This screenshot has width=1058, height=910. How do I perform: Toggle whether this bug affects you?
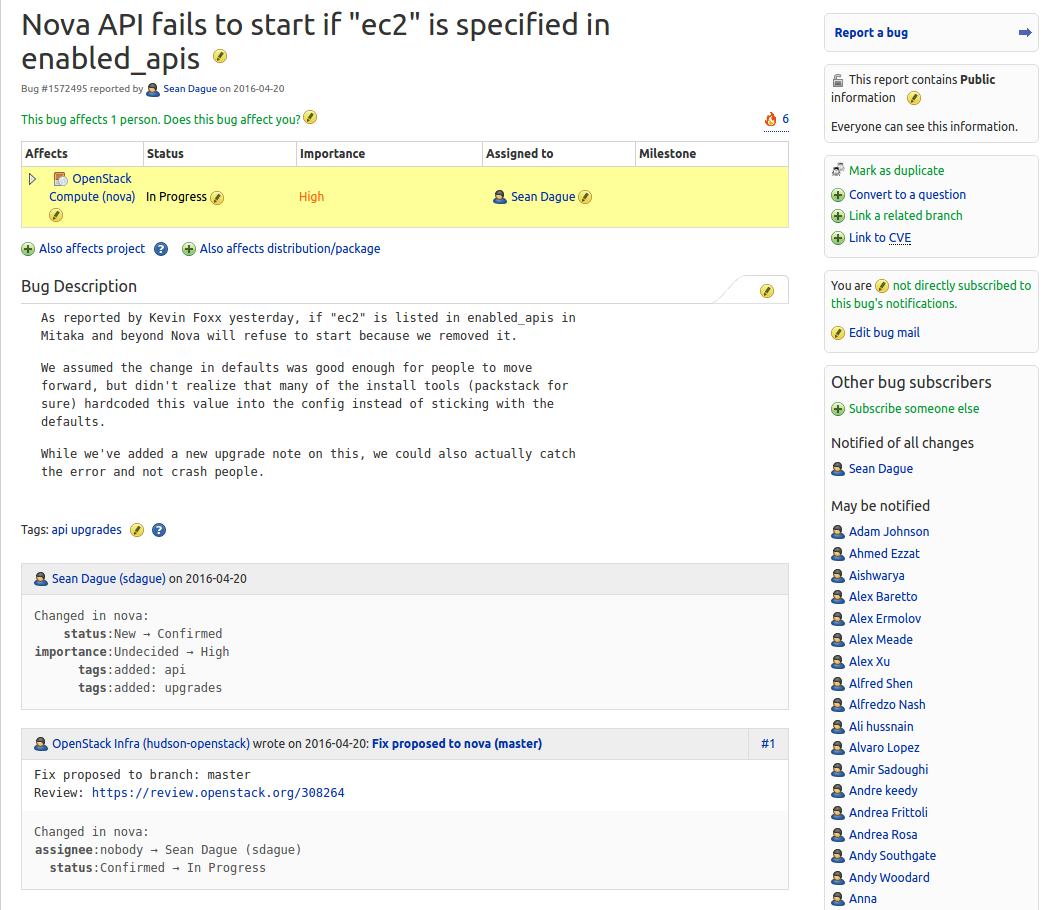tap(310, 118)
